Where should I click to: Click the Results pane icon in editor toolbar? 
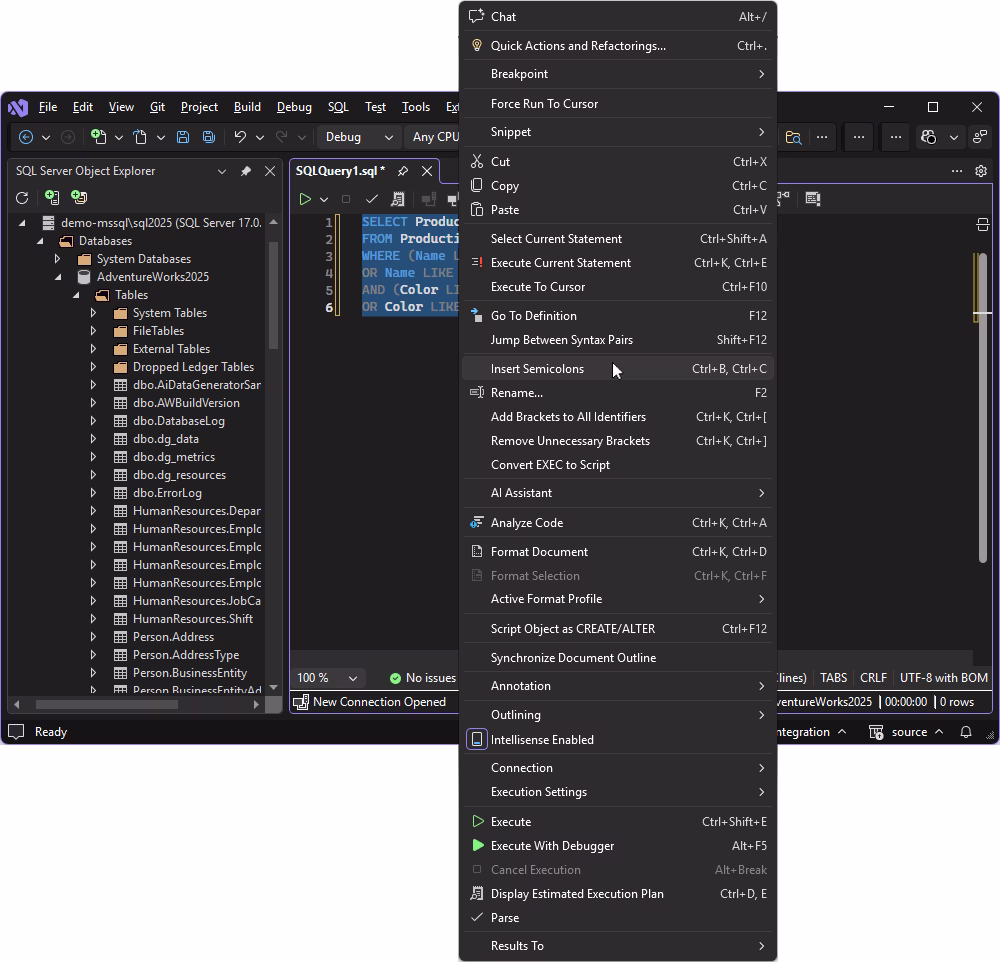tap(812, 198)
